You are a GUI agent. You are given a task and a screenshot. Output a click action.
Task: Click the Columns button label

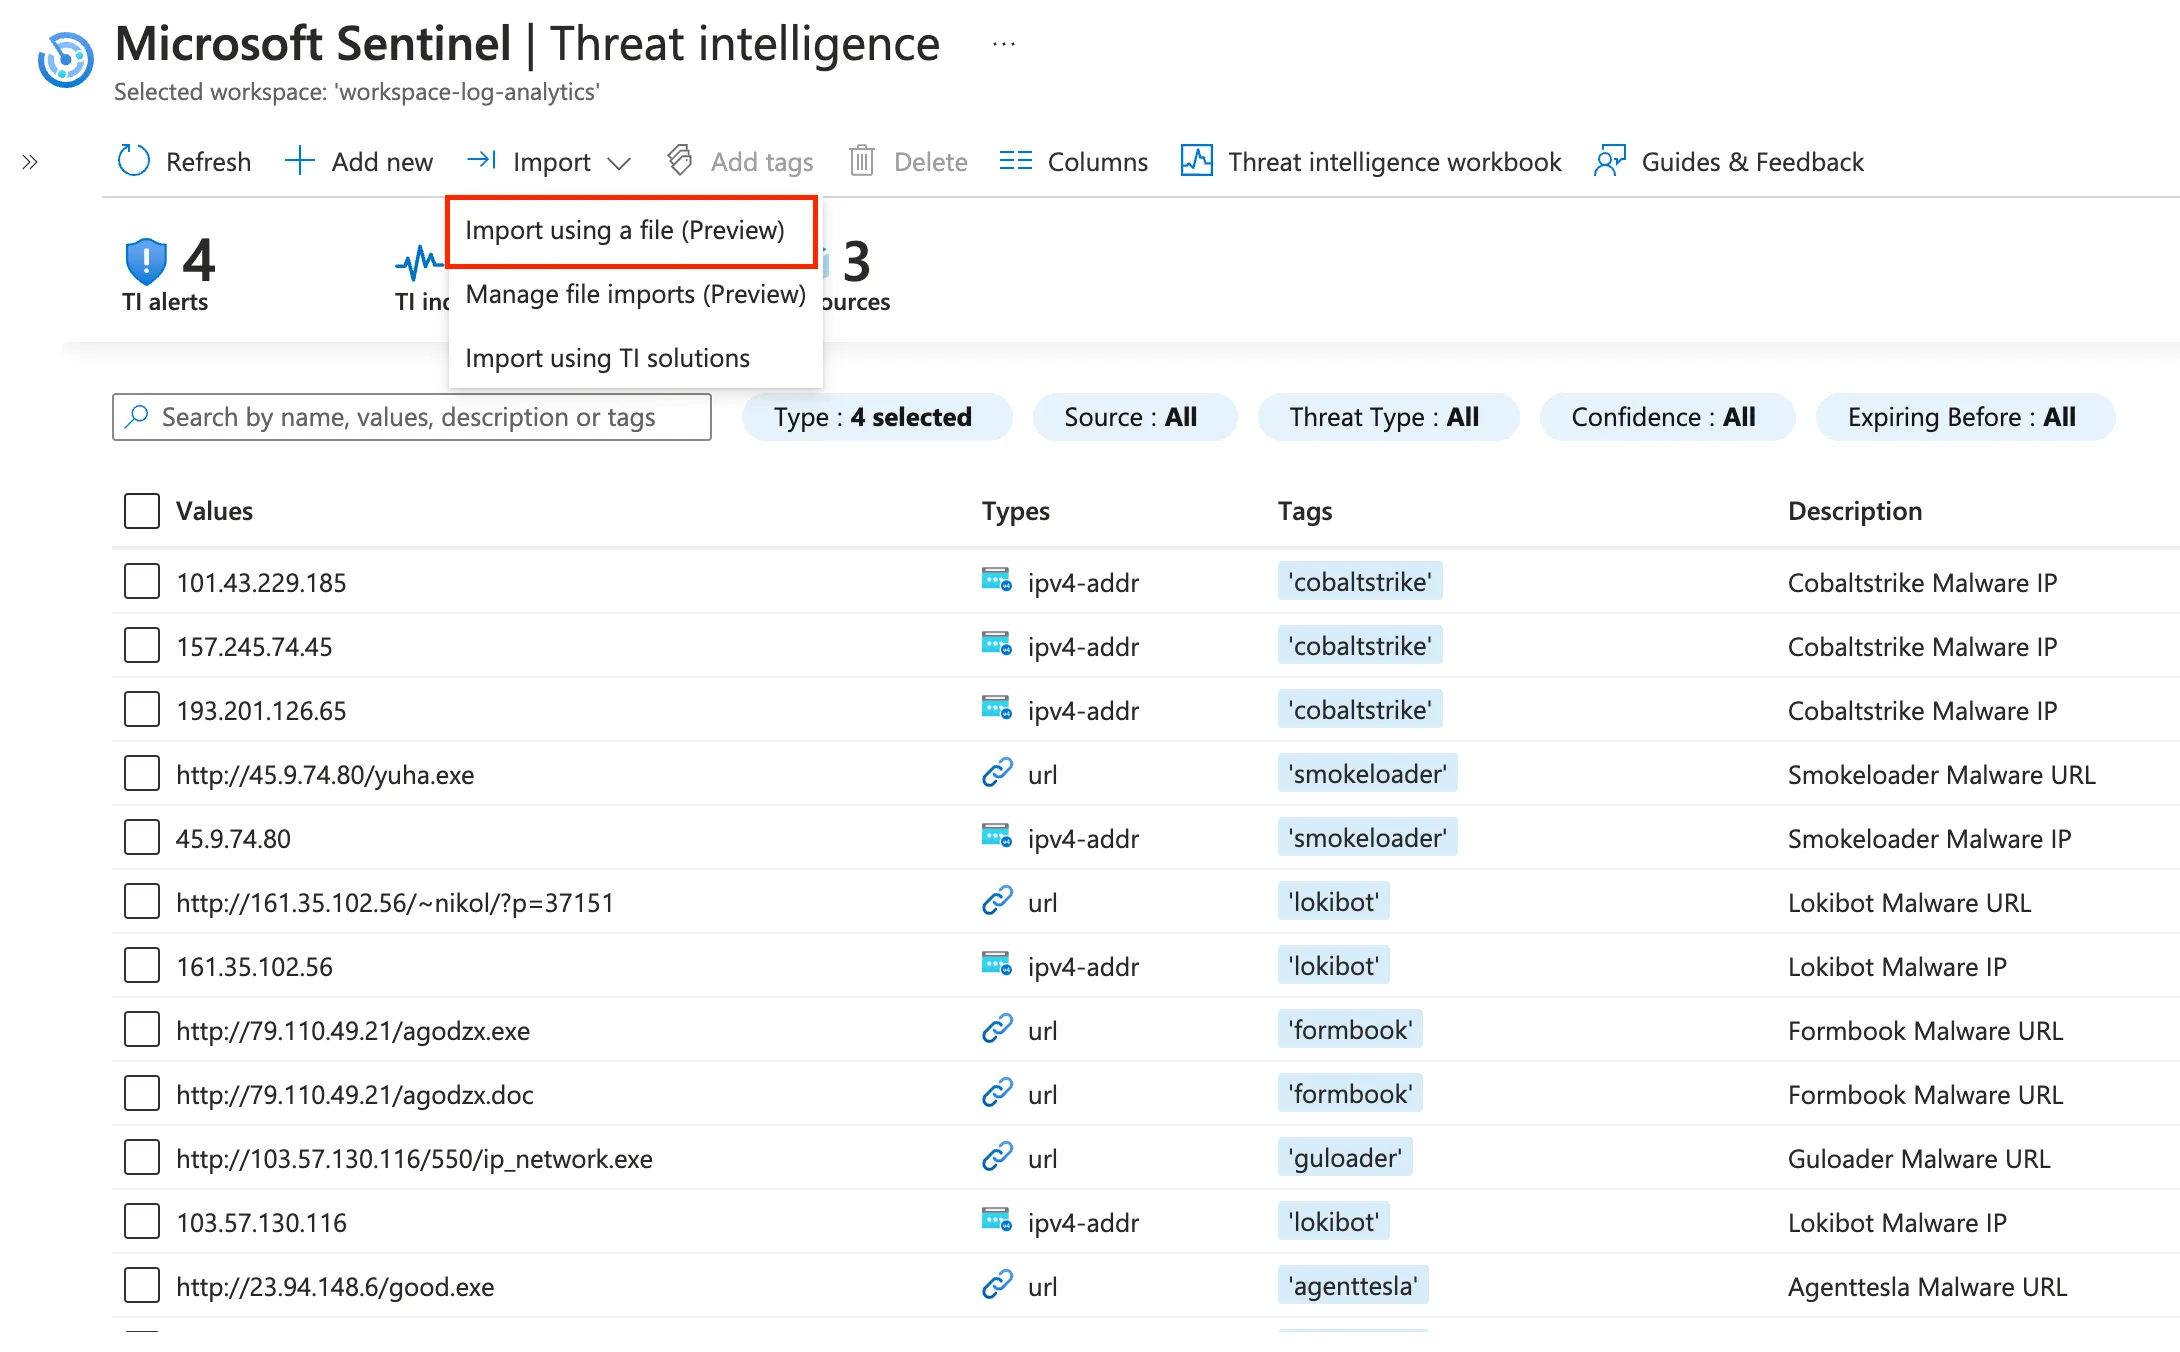coord(1097,161)
